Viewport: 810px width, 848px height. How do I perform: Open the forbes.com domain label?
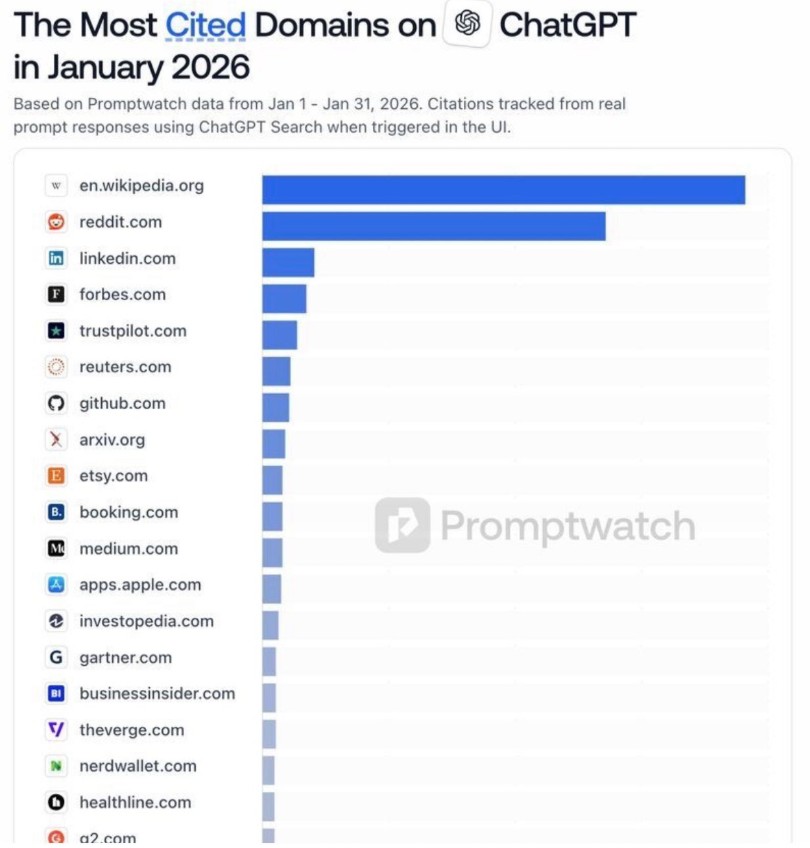click(x=122, y=295)
